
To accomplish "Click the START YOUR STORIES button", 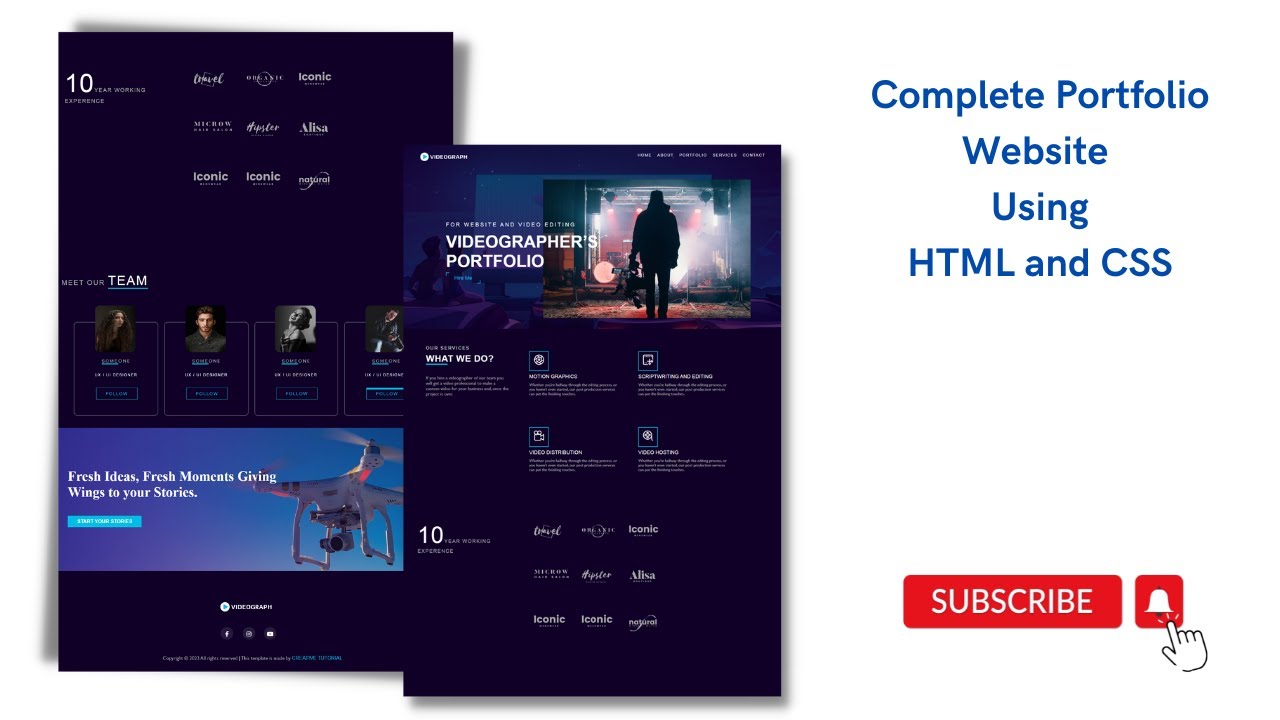I will click(105, 521).
